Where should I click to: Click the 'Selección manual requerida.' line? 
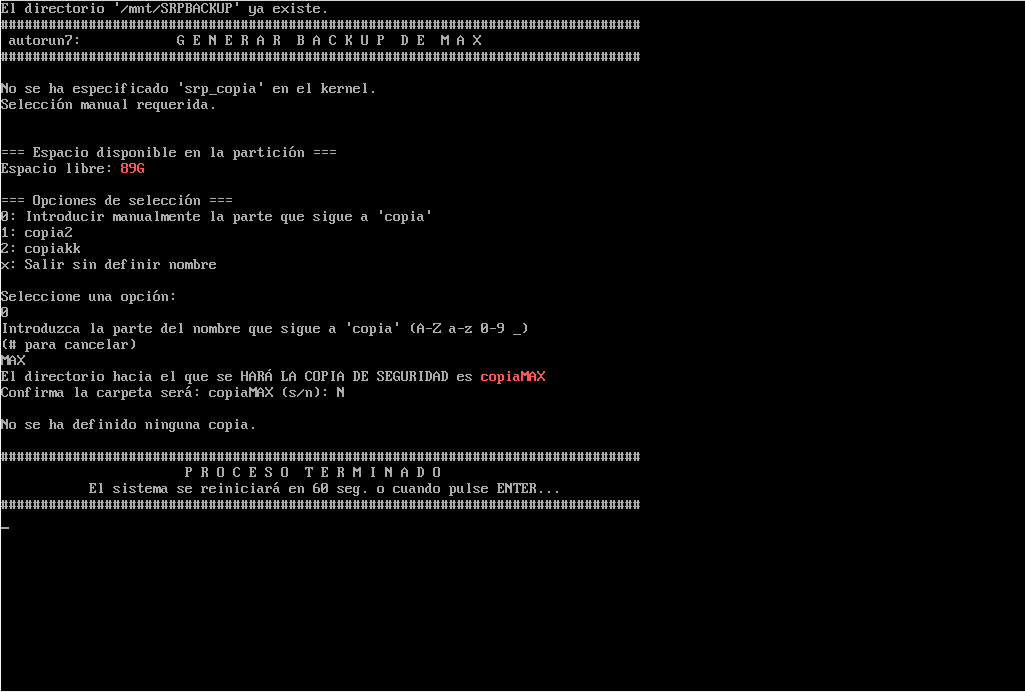(108, 105)
